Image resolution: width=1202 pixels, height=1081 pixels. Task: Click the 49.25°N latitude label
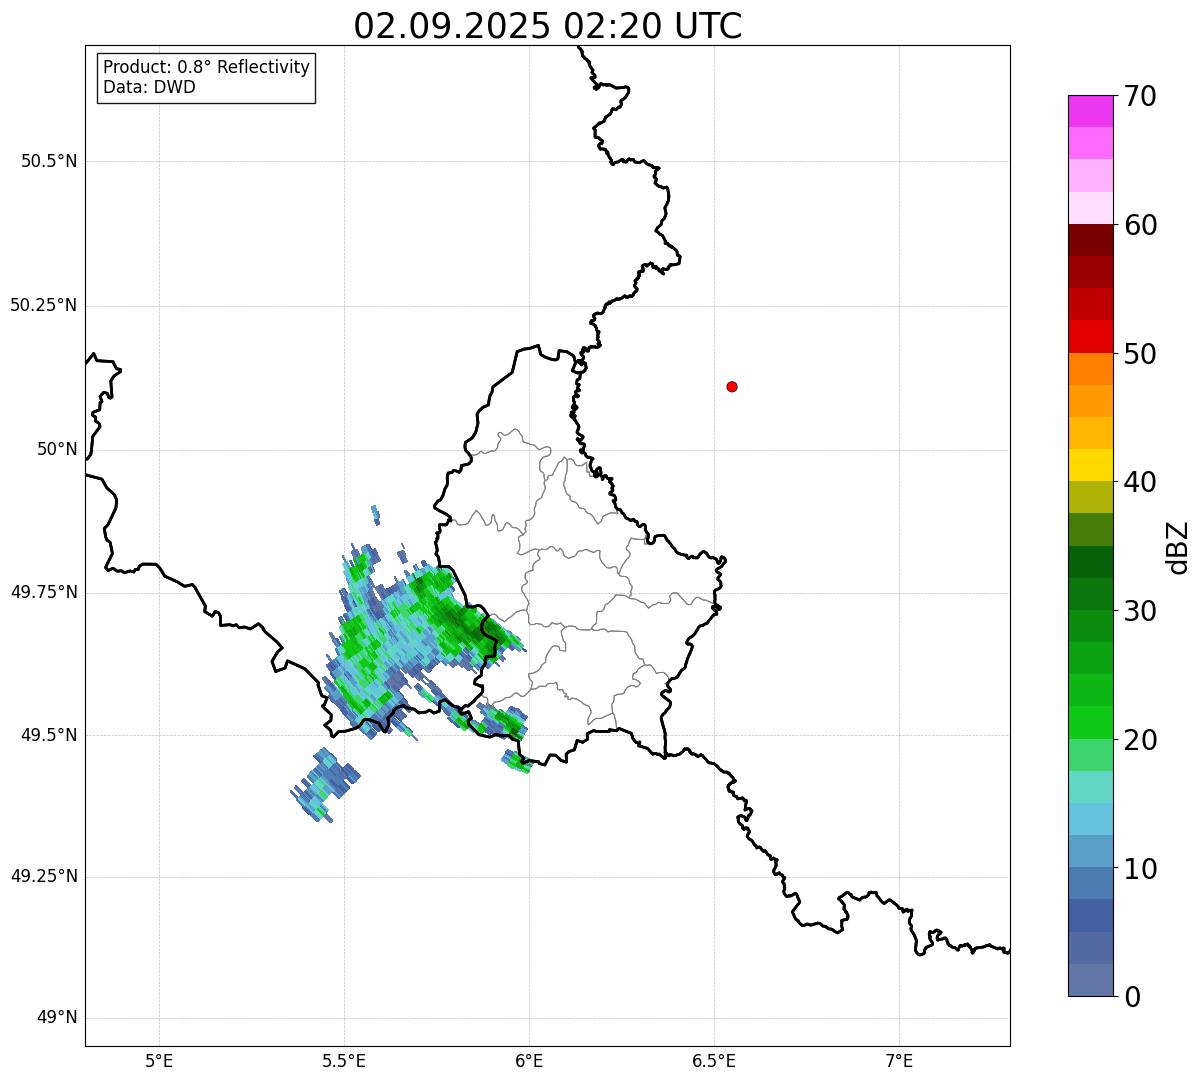[x=44, y=876]
